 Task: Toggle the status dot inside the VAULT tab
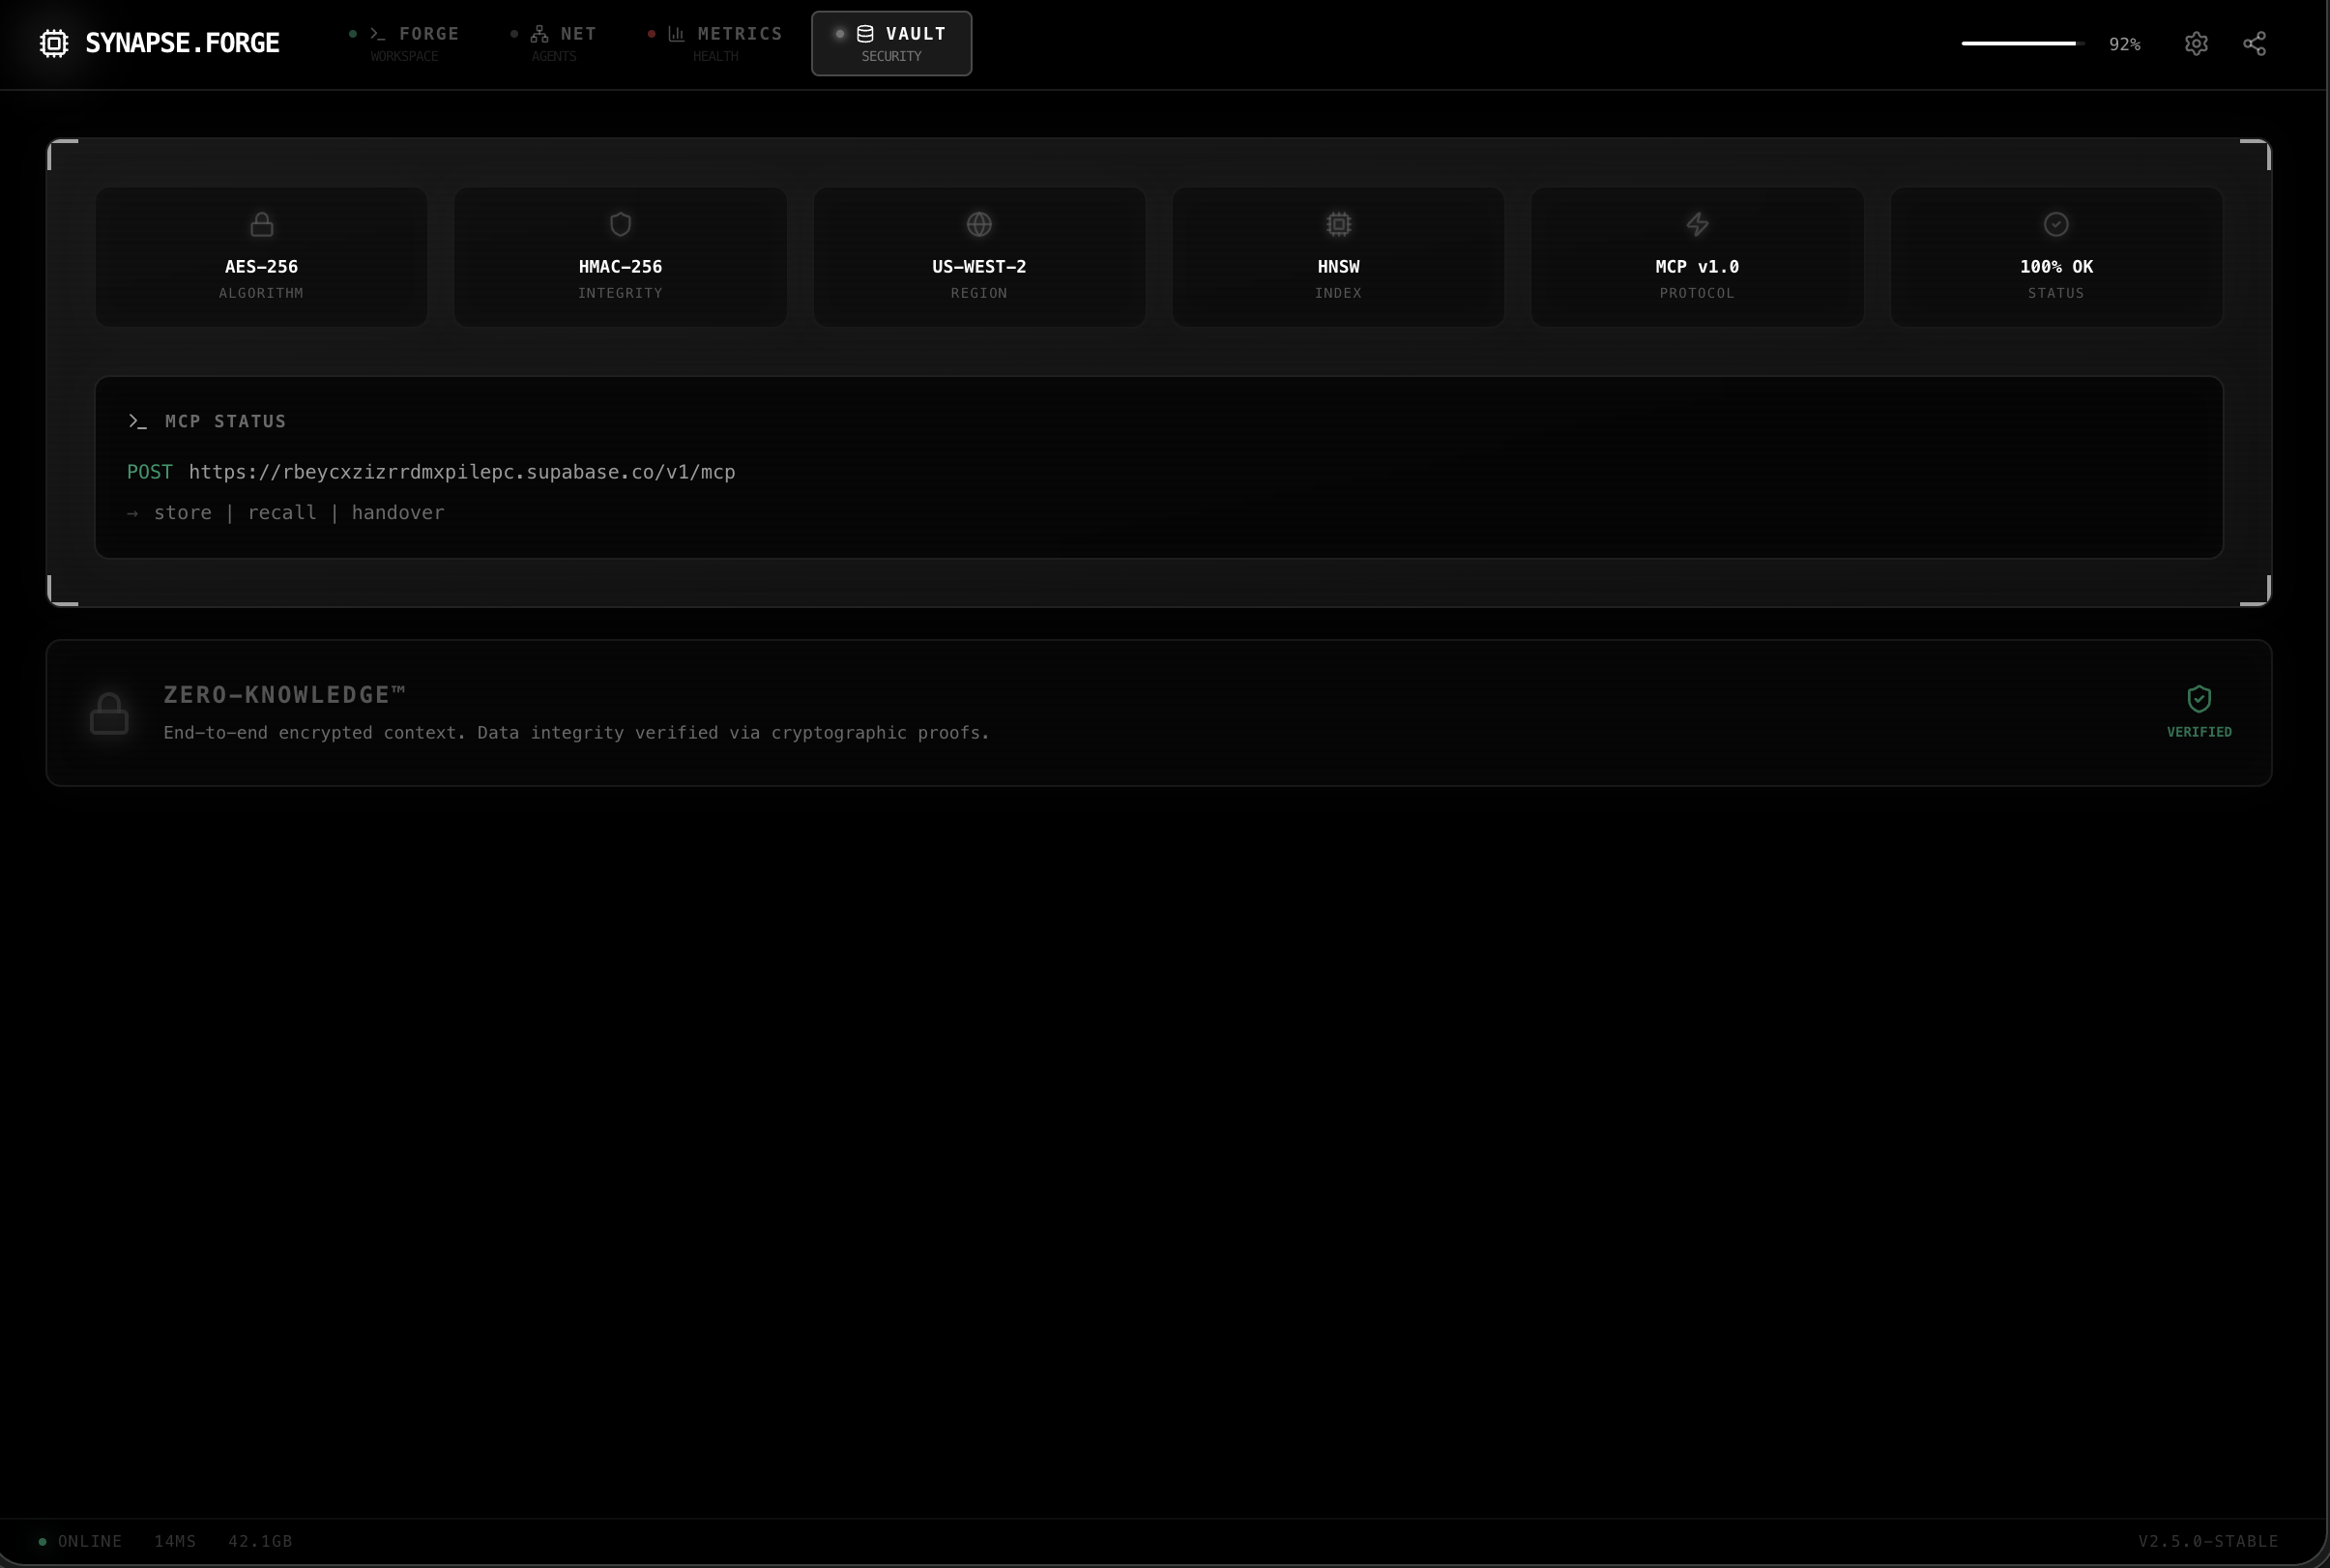point(838,33)
